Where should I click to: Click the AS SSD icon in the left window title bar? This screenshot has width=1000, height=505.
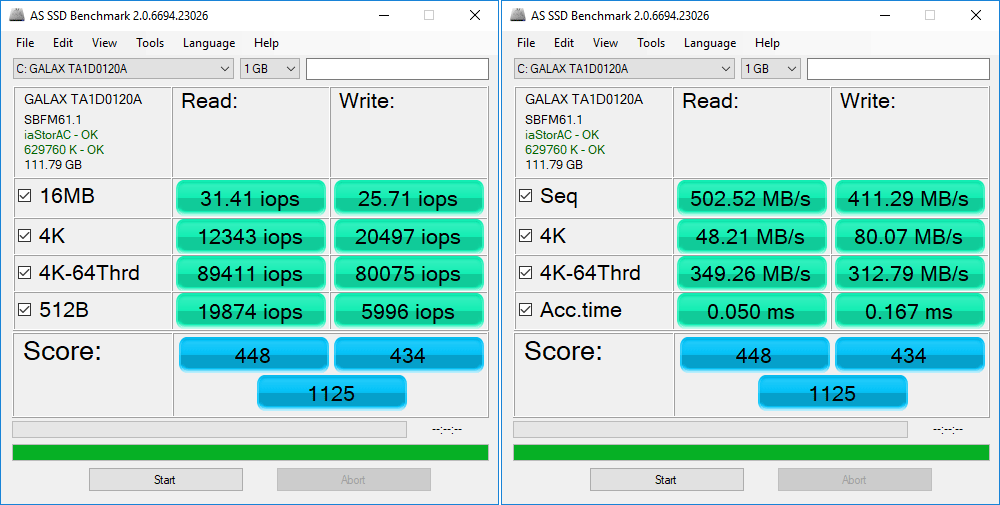click(18, 15)
